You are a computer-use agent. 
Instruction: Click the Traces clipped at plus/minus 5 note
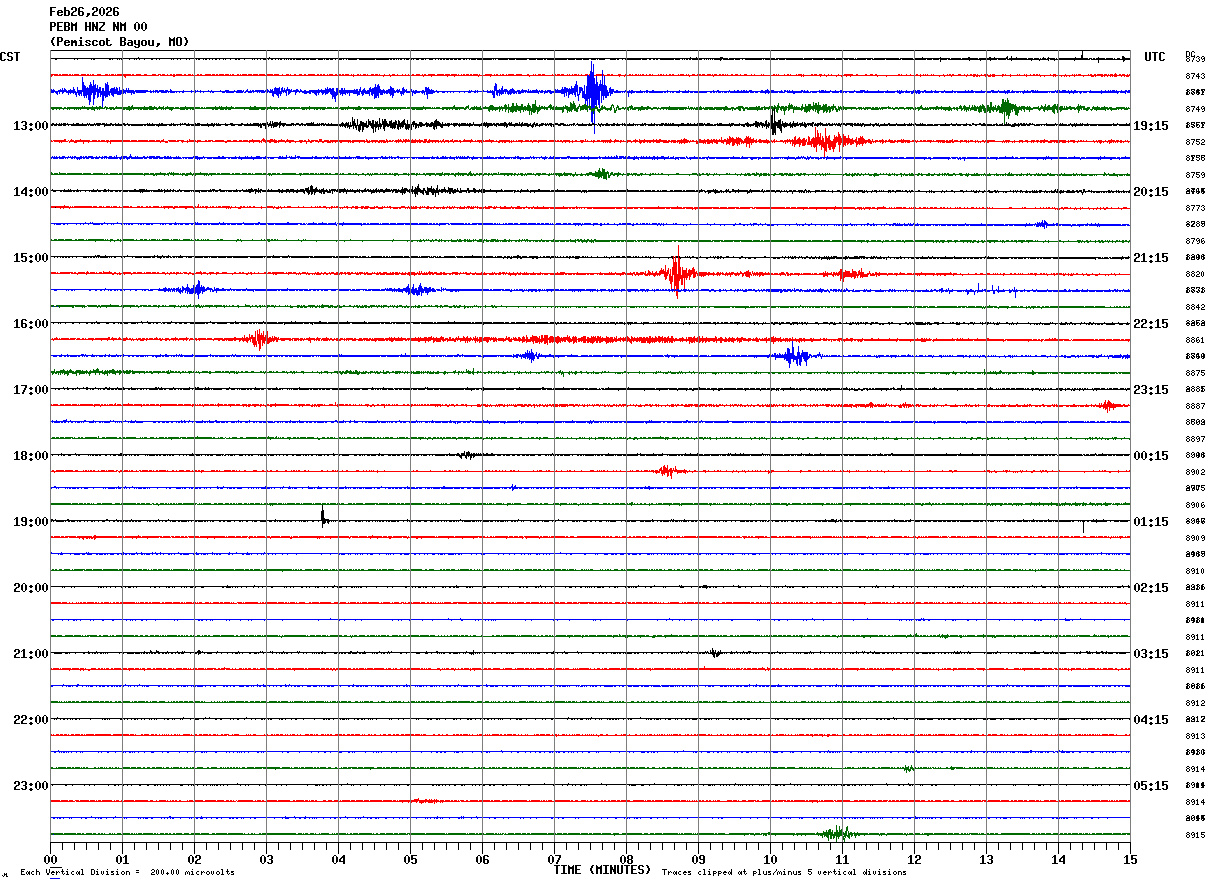coord(784,872)
